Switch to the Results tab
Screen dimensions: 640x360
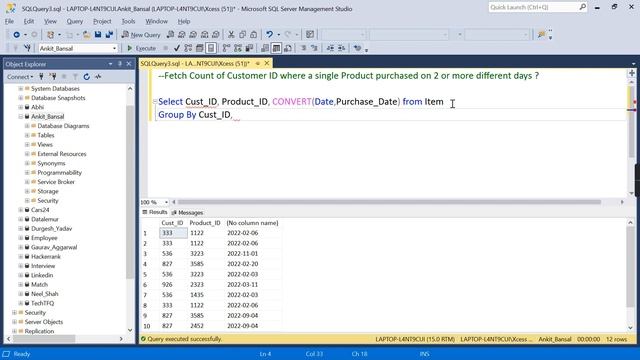coord(155,212)
